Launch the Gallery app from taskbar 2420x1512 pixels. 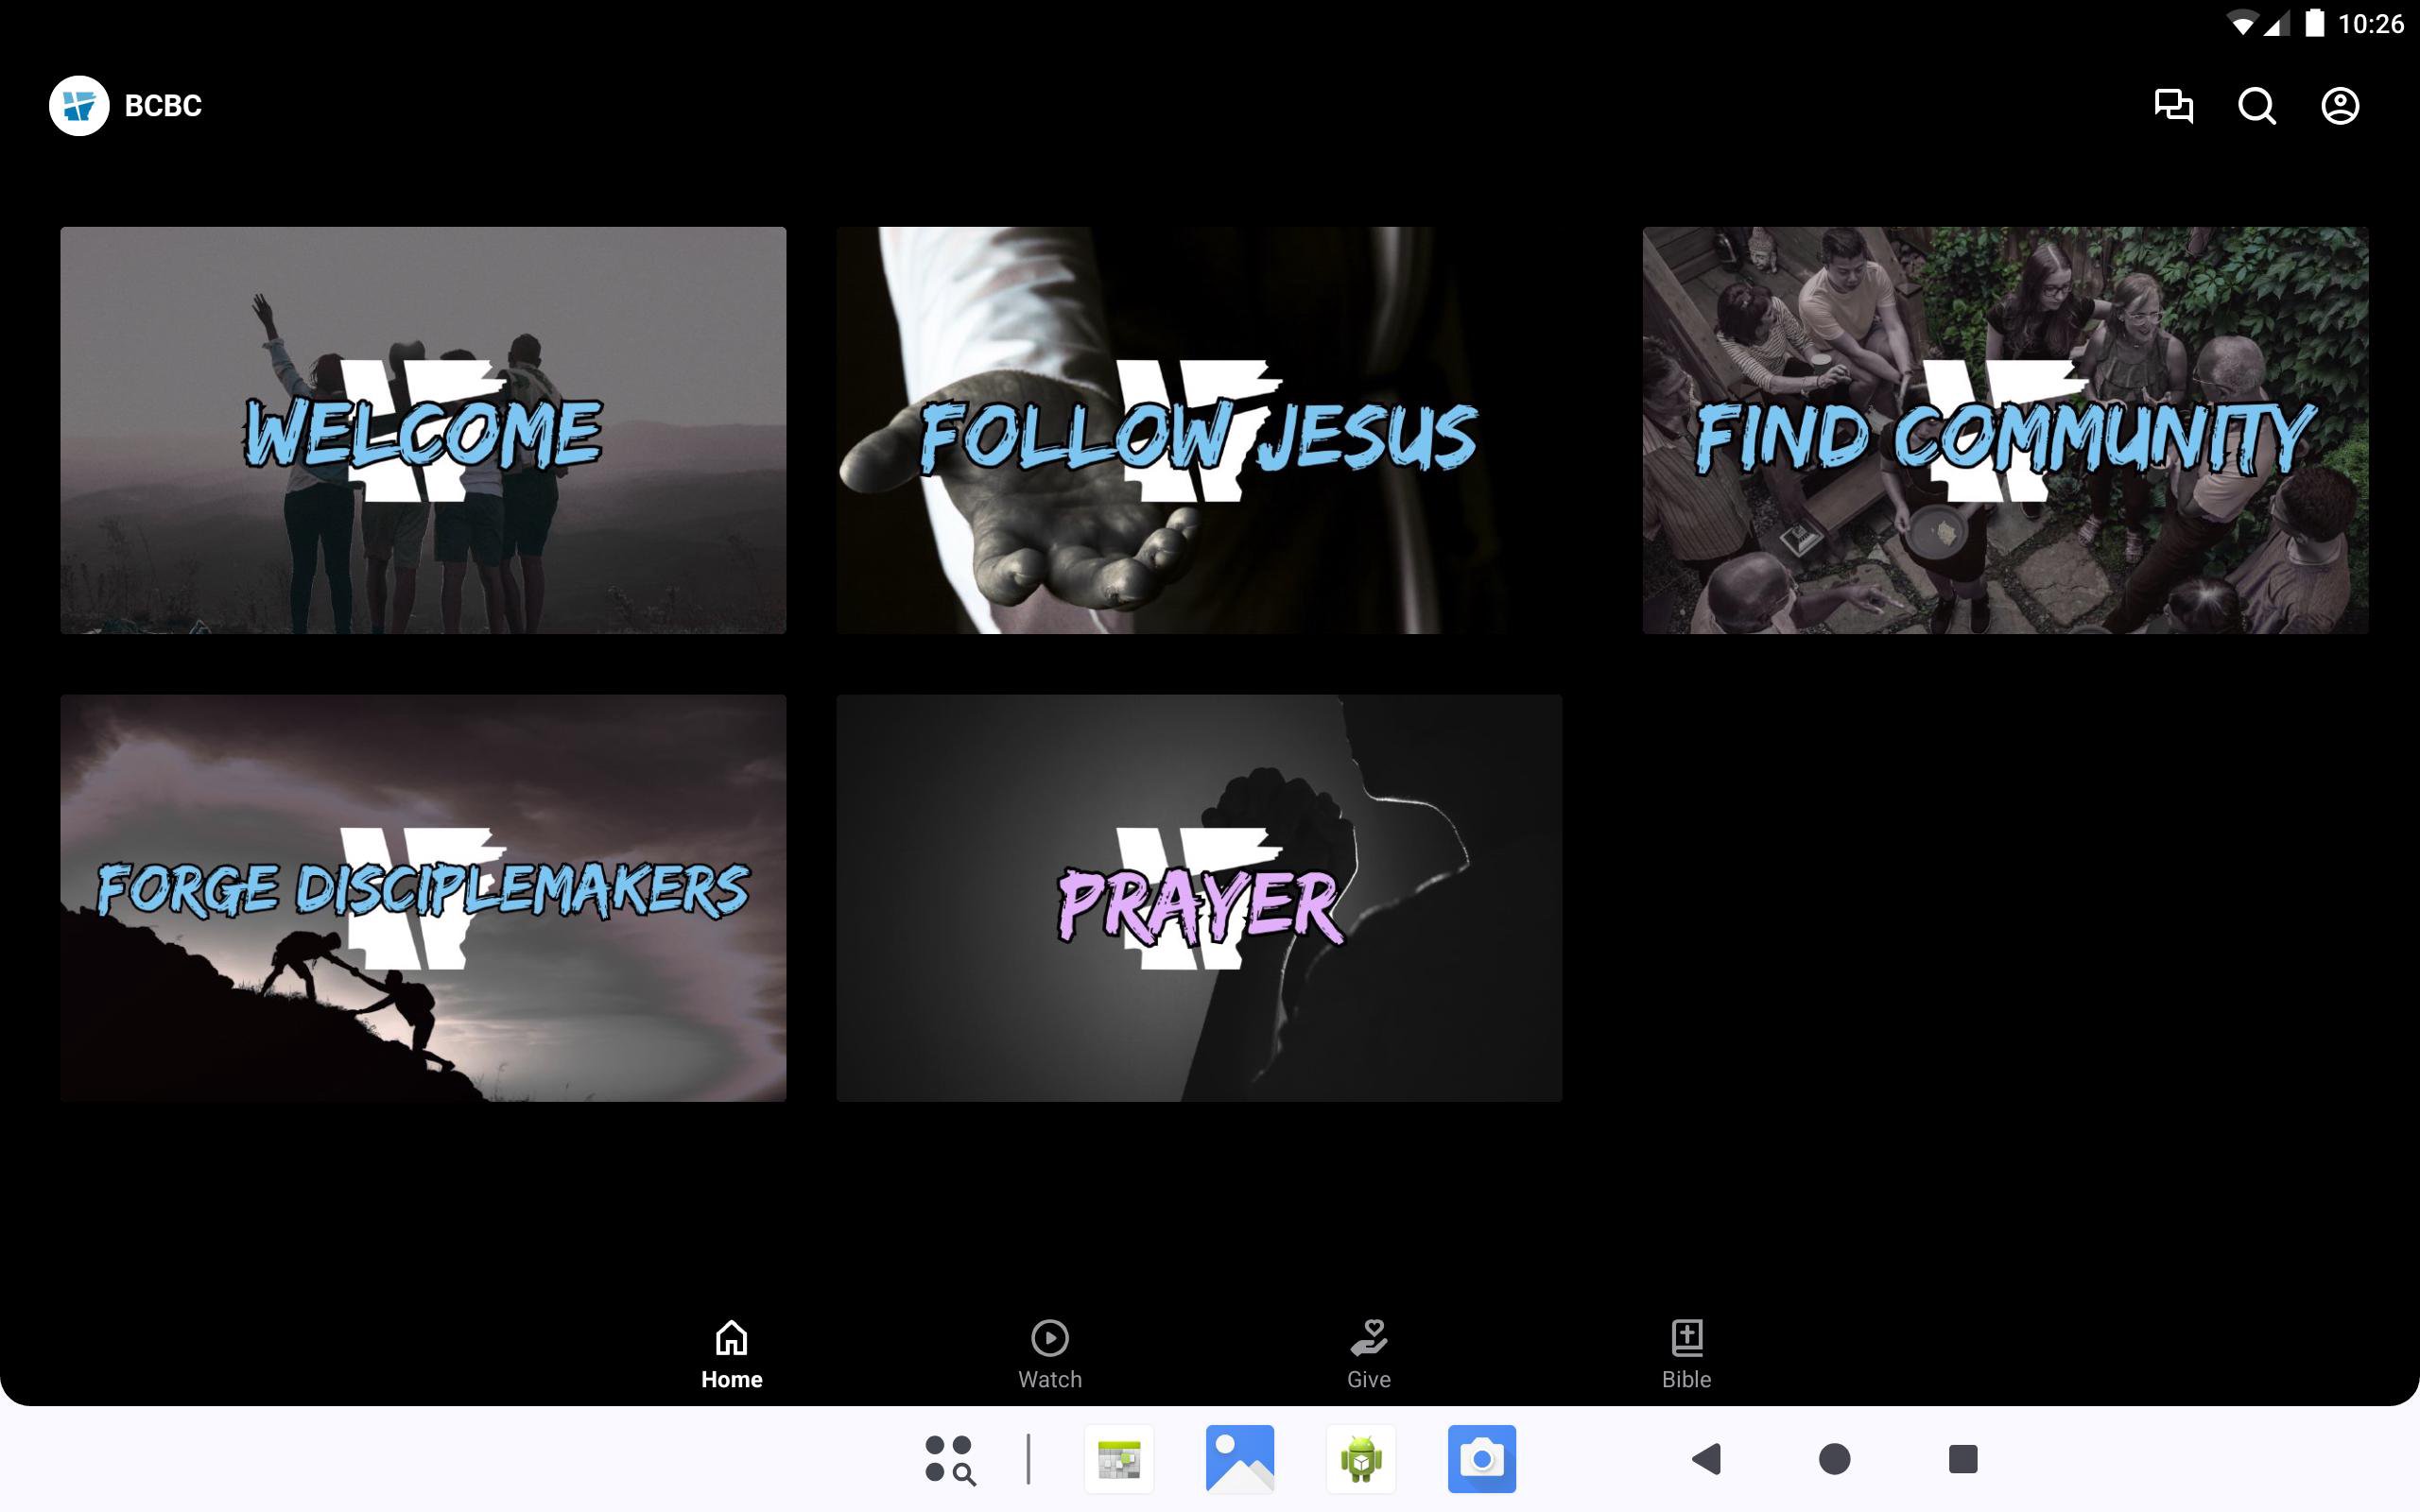(x=1239, y=1459)
